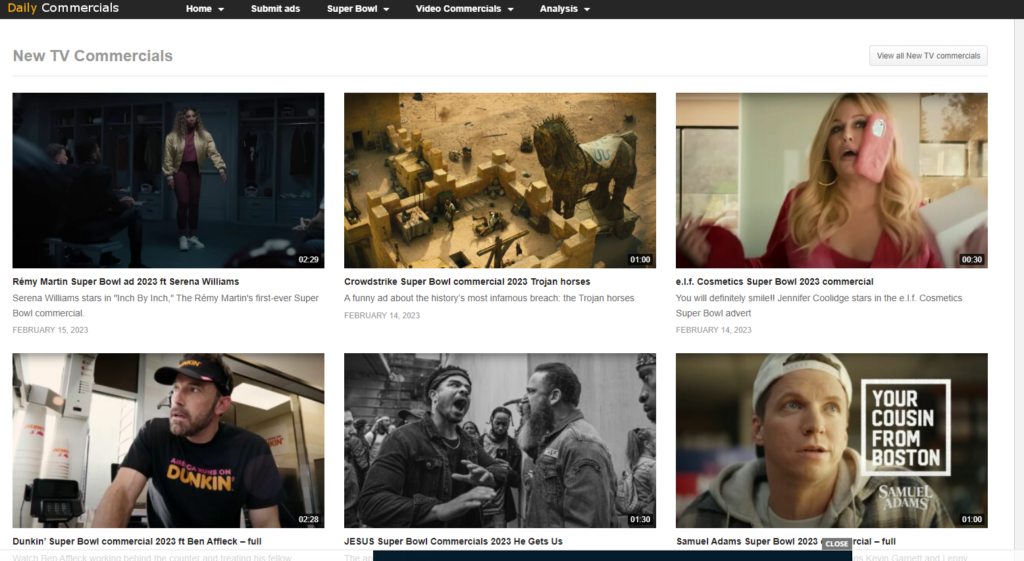Click the 01:00 duration badge on Samuel Adams video
Image resolution: width=1024 pixels, height=561 pixels.
tap(972, 519)
